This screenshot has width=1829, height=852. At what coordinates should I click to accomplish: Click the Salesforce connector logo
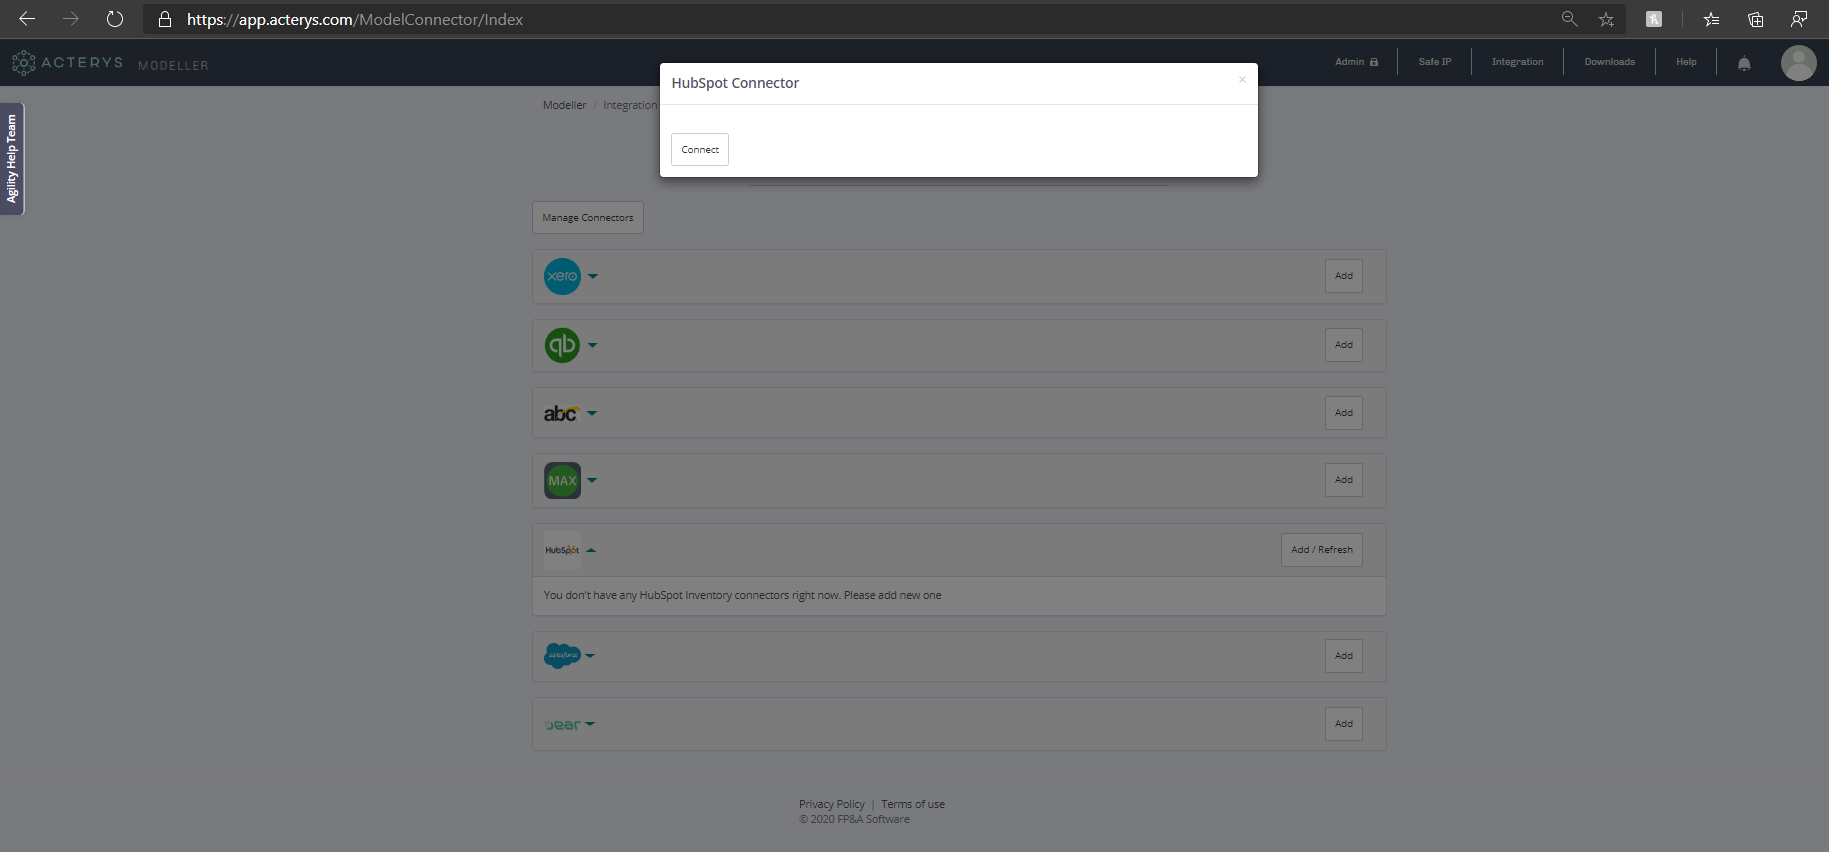coord(562,656)
